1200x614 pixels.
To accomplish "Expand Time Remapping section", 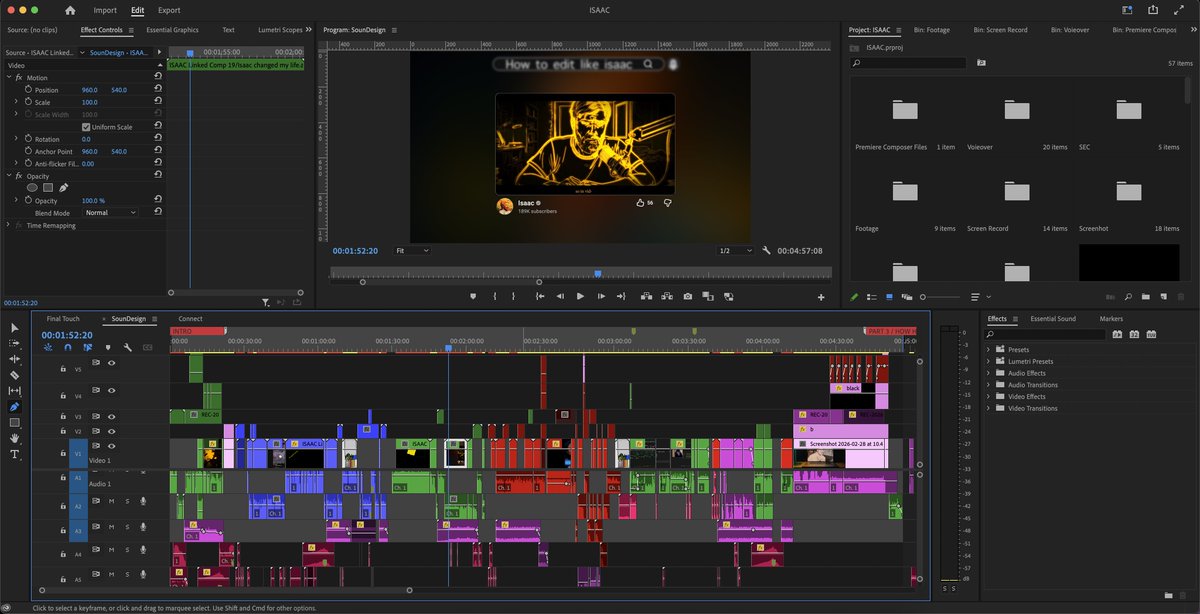I will (8, 225).
